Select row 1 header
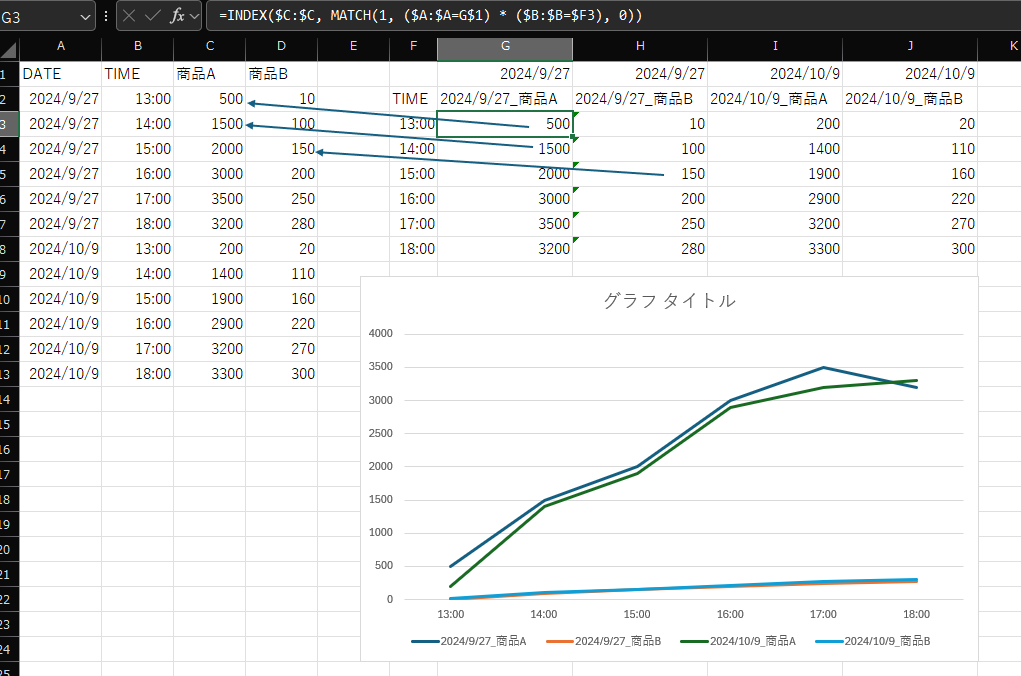Viewport: 1021px width, 676px height. pyautogui.click(x=9, y=74)
